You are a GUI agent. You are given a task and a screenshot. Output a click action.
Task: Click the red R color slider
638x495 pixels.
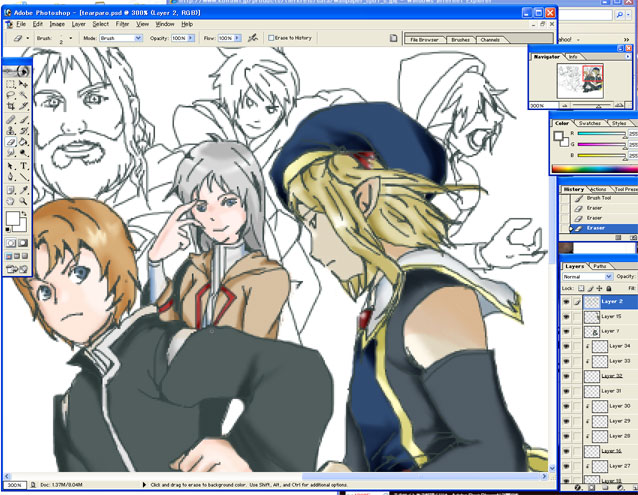pyautogui.click(x=601, y=134)
